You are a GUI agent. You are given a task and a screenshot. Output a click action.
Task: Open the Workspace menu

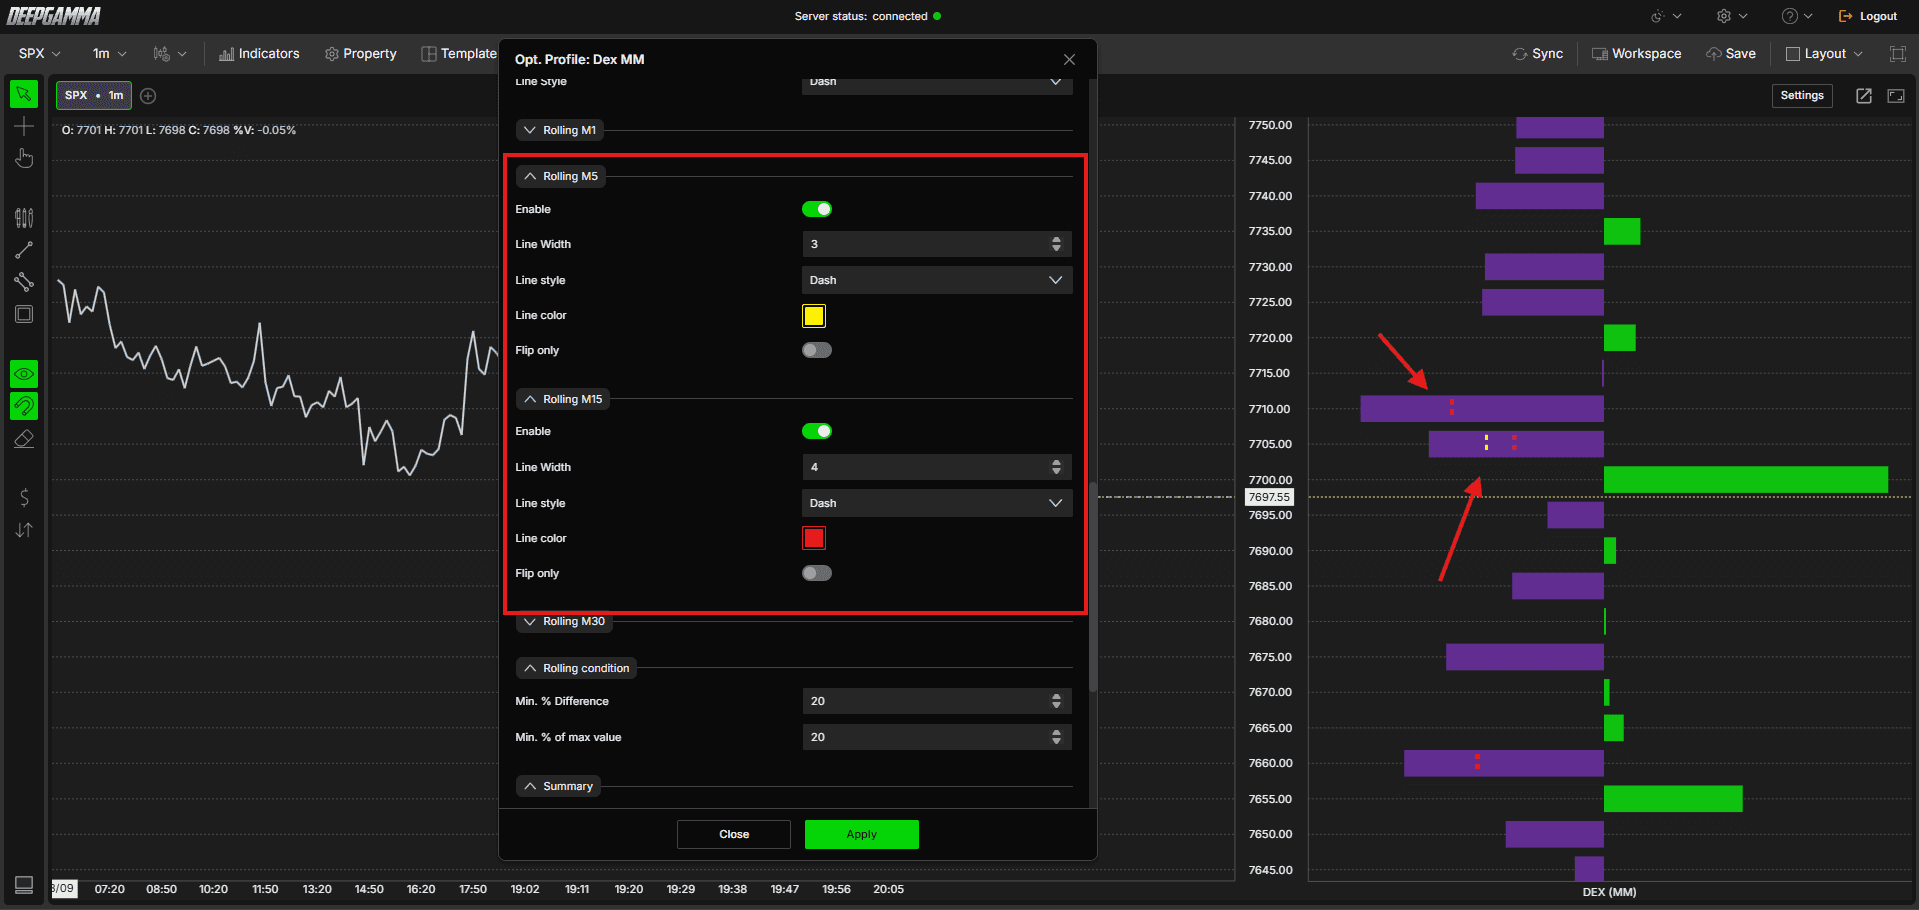point(1636,54)
